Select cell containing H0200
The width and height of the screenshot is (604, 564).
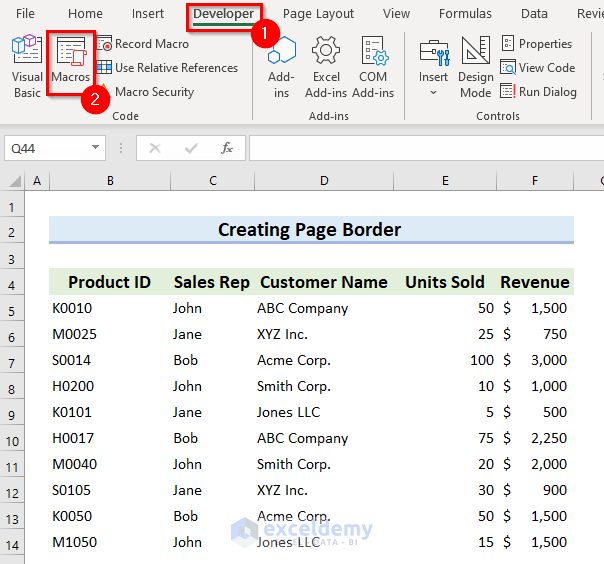point(110,386)
